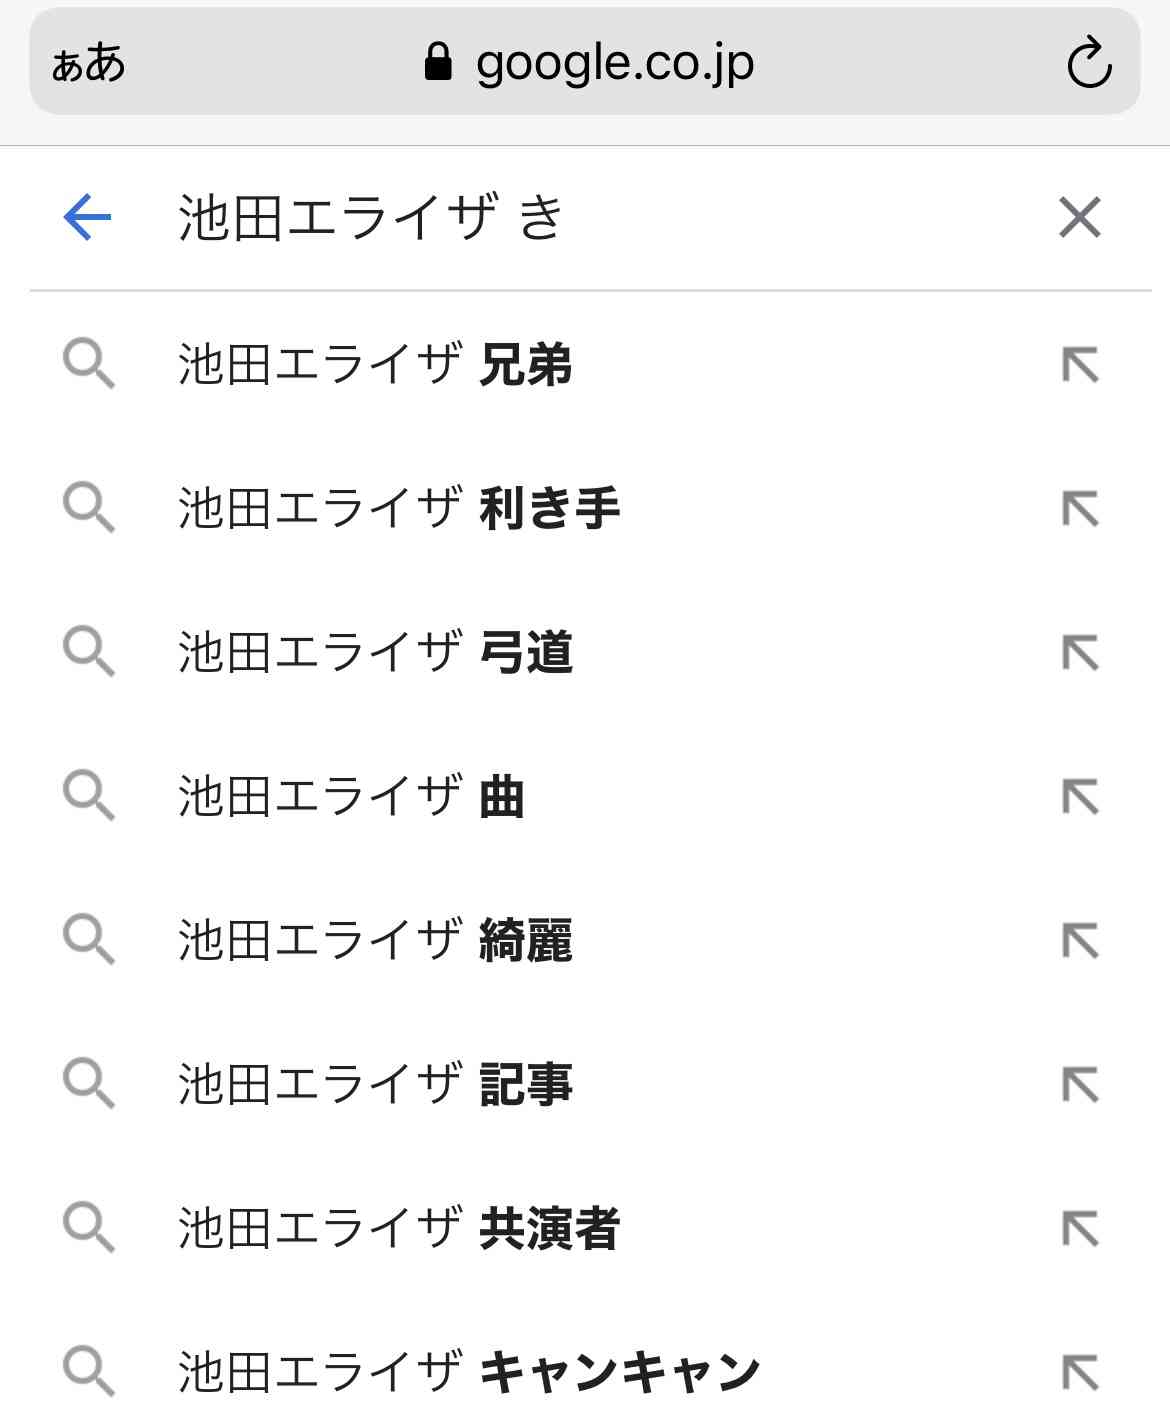Image resolution: width=1170 pixels, height=1427 pixels.
Task: Insert the 共演者 suggestion using the arrow icon
Action: point(1080,1229)
